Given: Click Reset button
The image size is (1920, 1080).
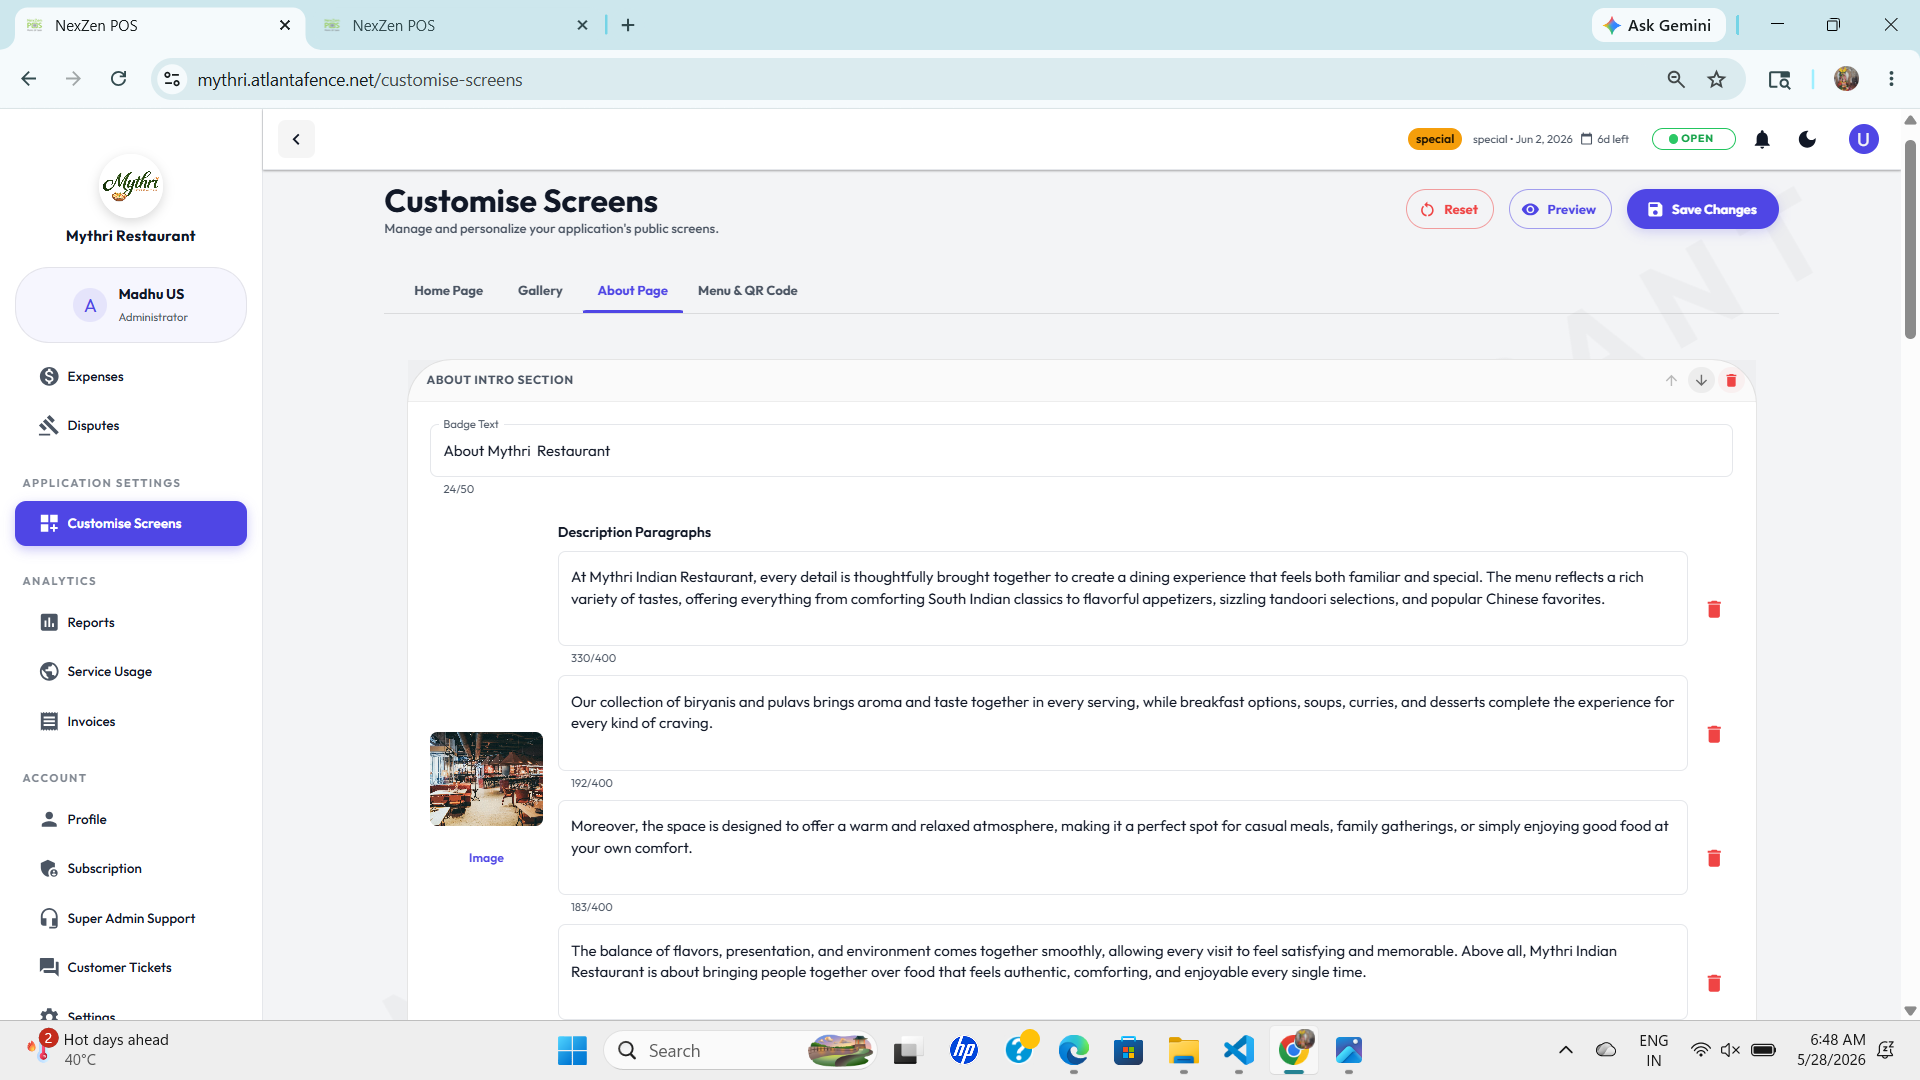Looking at the screenshot, I should 1449,209.
